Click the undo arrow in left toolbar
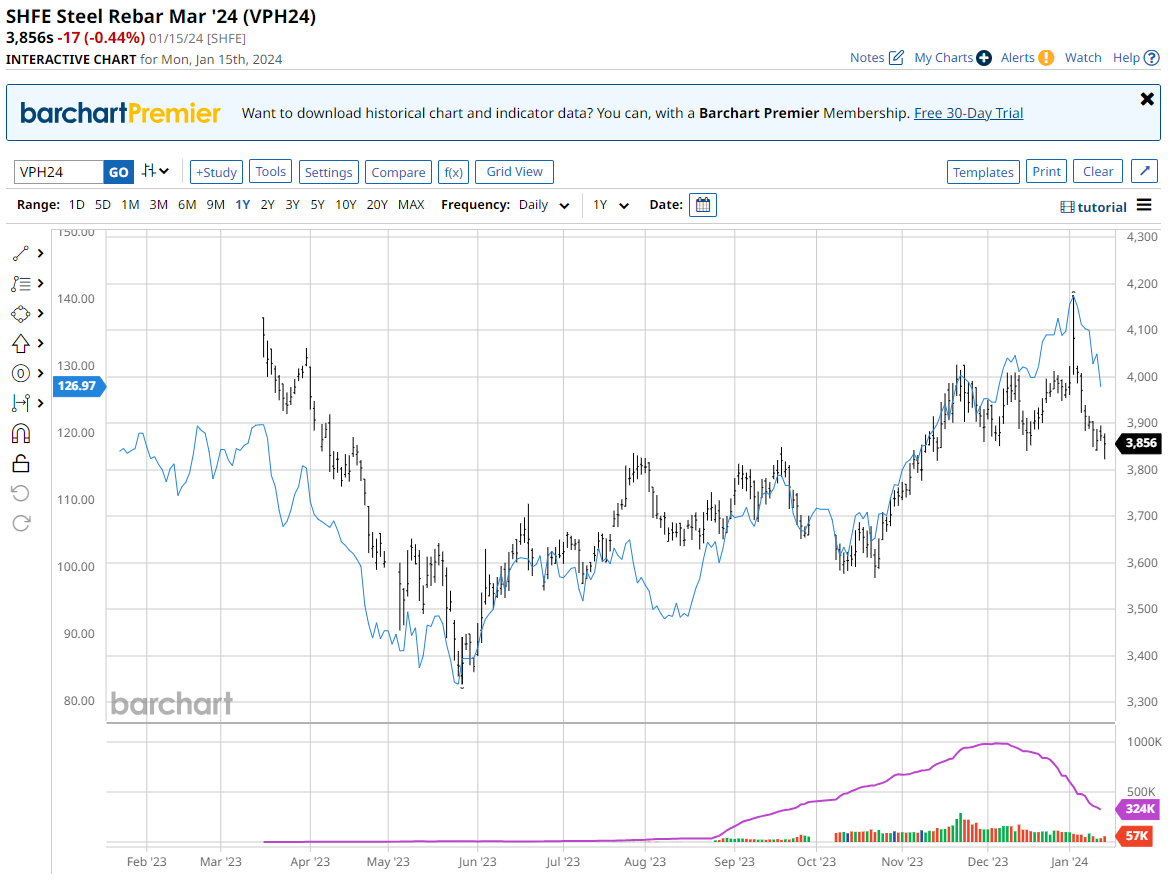Viewport: 1174px width, 891px height. [x=21, y=493]
